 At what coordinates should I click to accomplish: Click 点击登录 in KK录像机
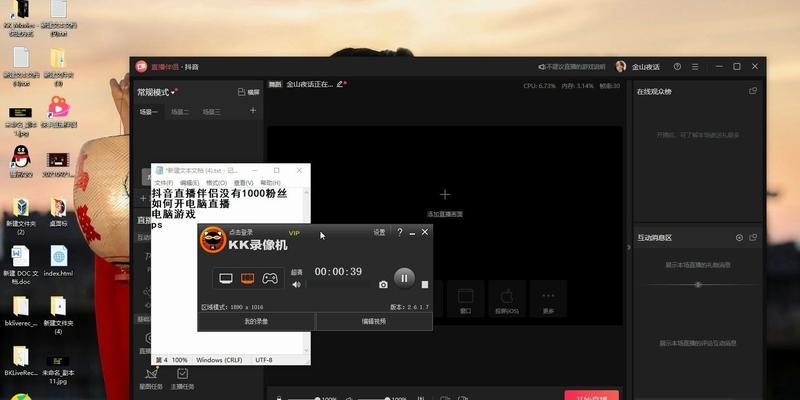pos(240,232)
